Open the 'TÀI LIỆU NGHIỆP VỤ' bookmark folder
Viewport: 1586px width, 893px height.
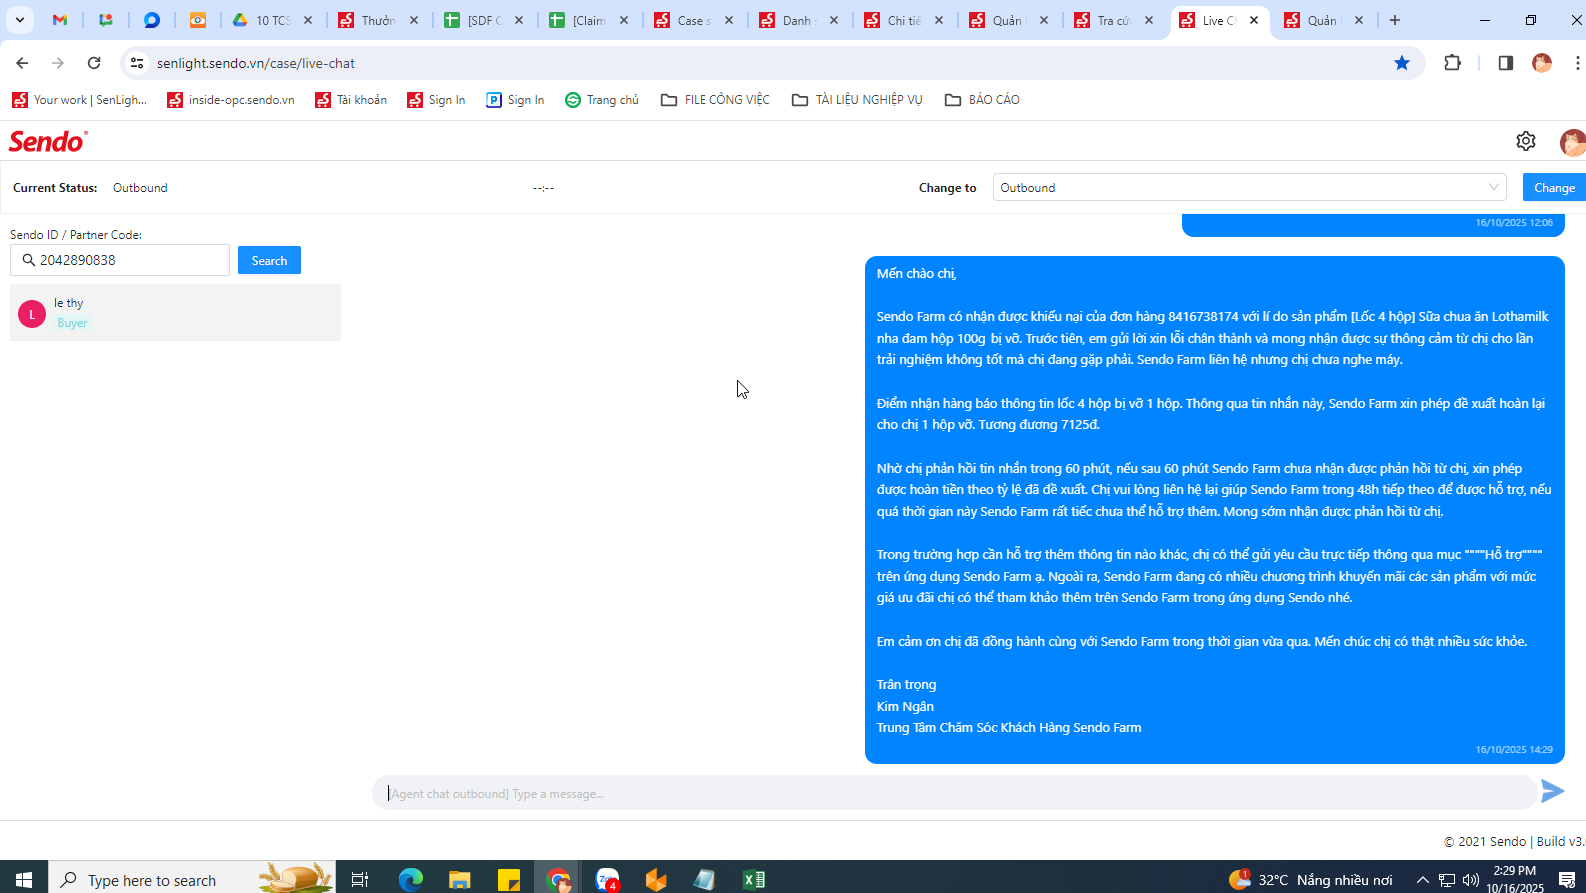tap(857, 100)
